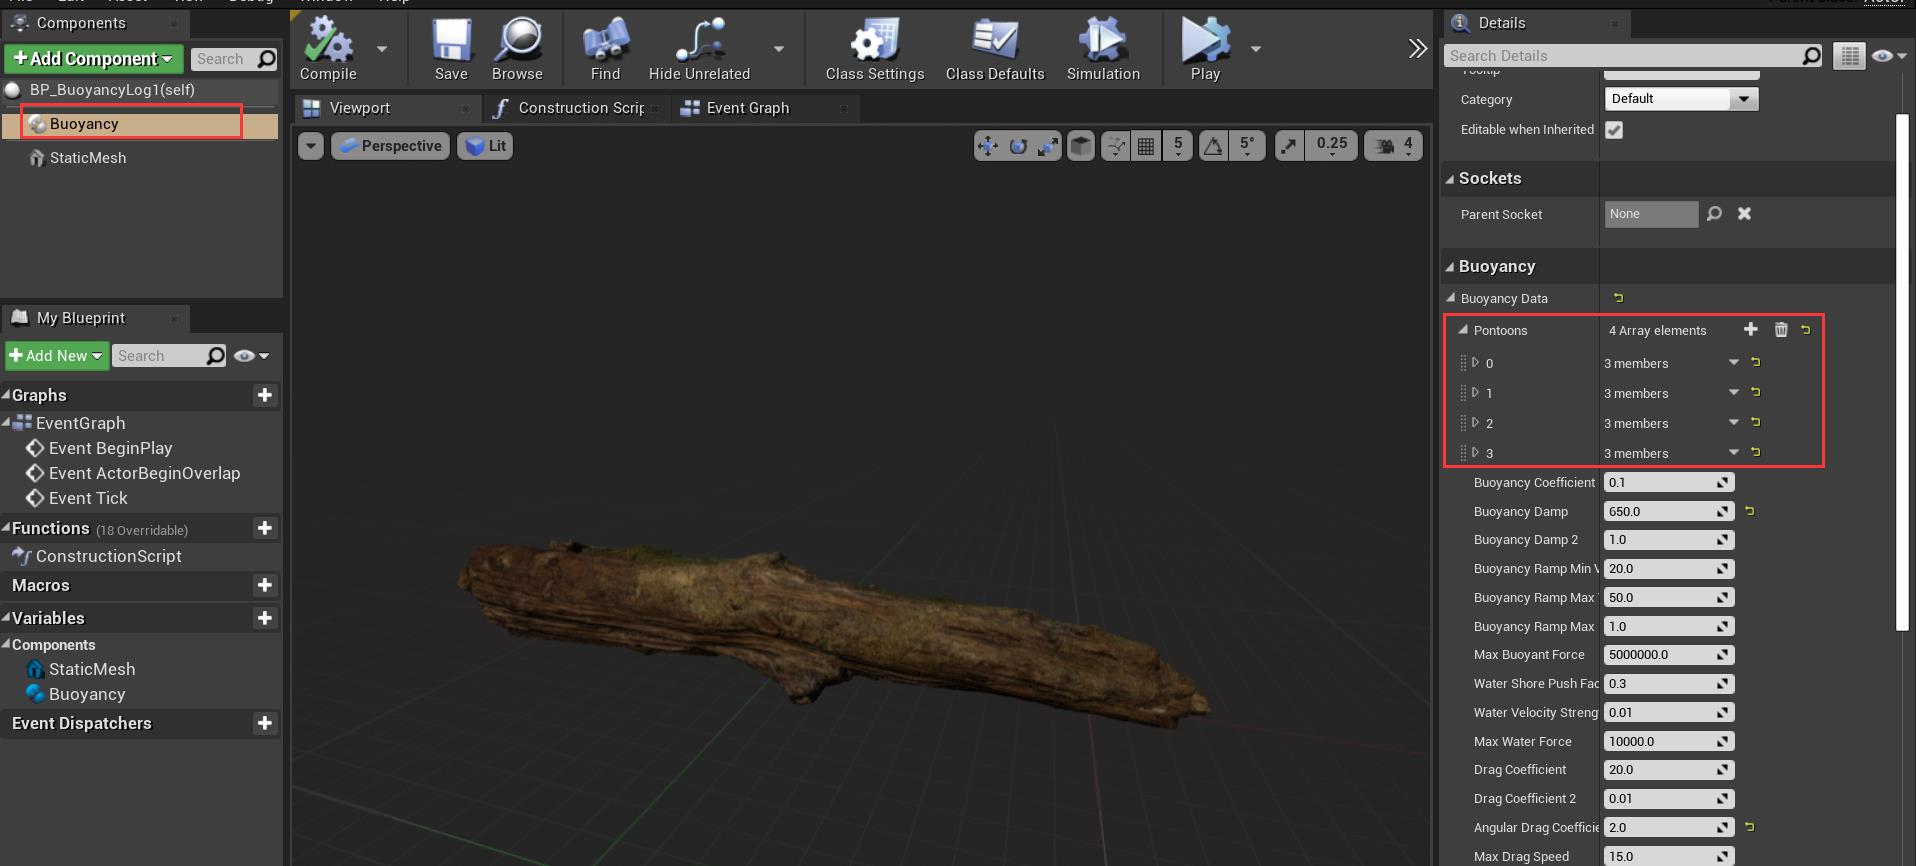This screenshot has width=1916, height=866.
Task: Toggle Details property matrix grid icon
Action: click(1849, 56)
